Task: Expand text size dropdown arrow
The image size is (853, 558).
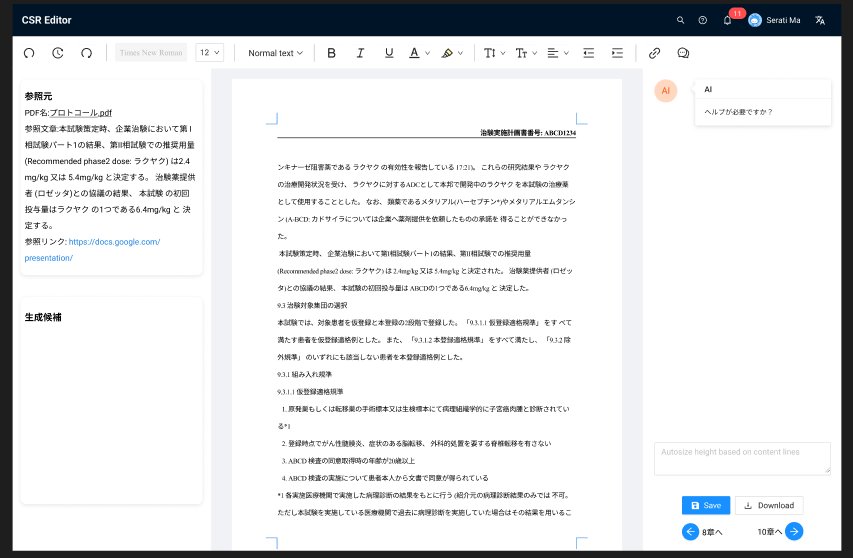Action: [x=534, y=53]
